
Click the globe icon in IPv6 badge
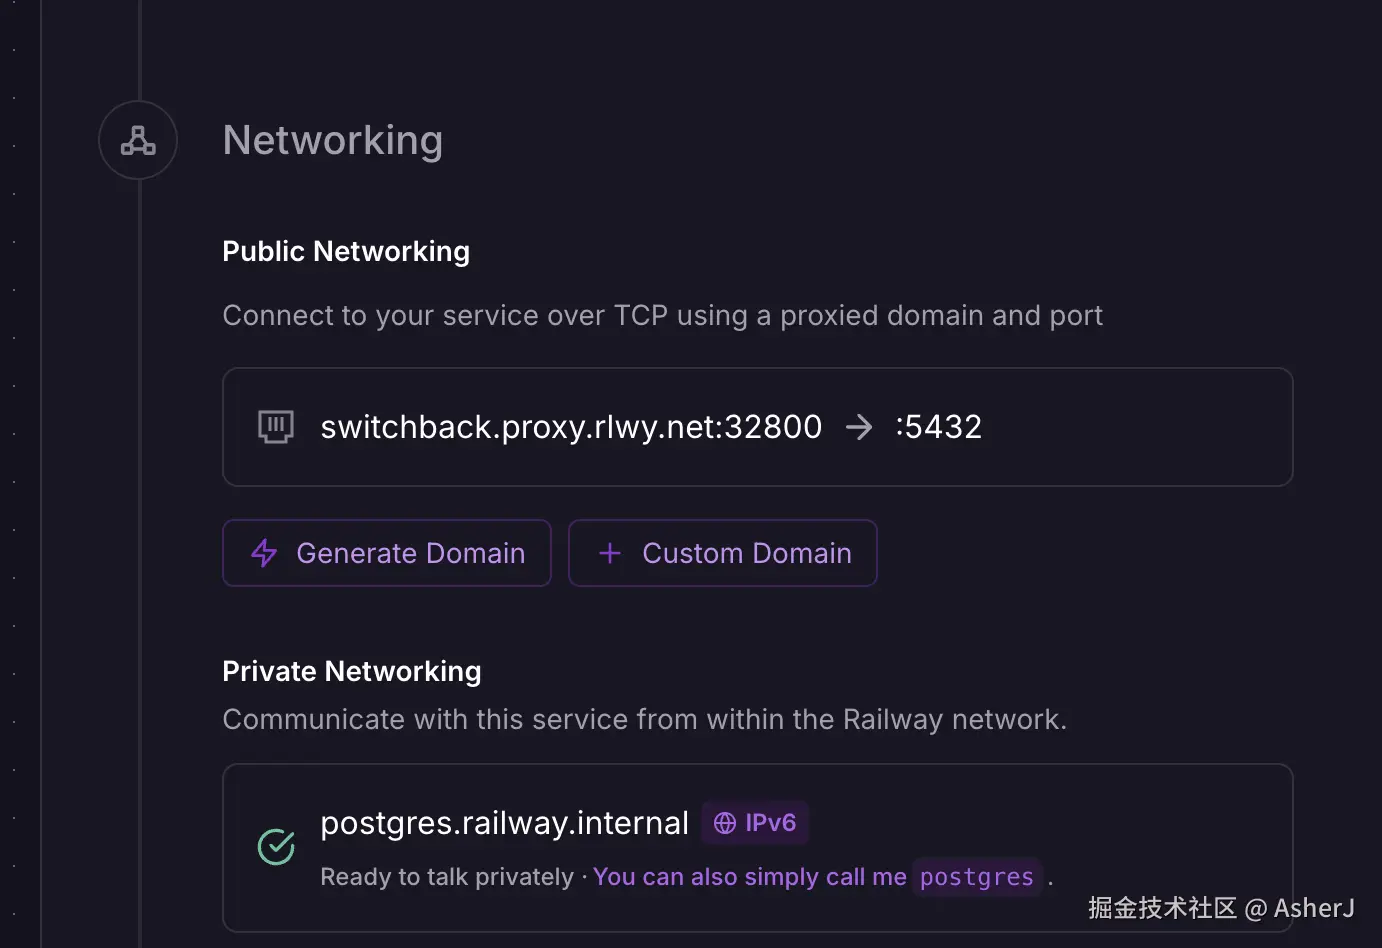[725, 823]
